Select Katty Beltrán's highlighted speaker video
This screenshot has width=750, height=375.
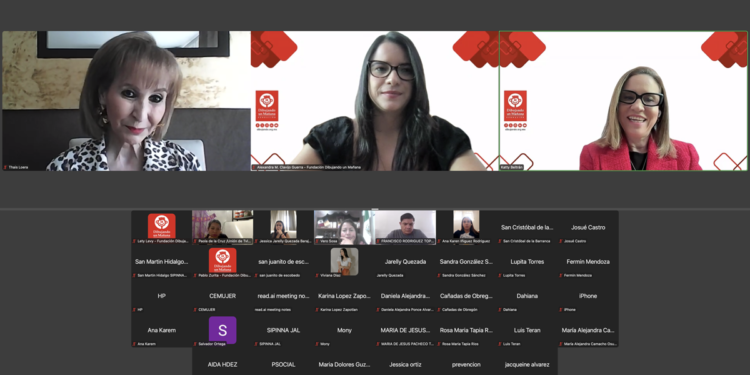(623, 101)
